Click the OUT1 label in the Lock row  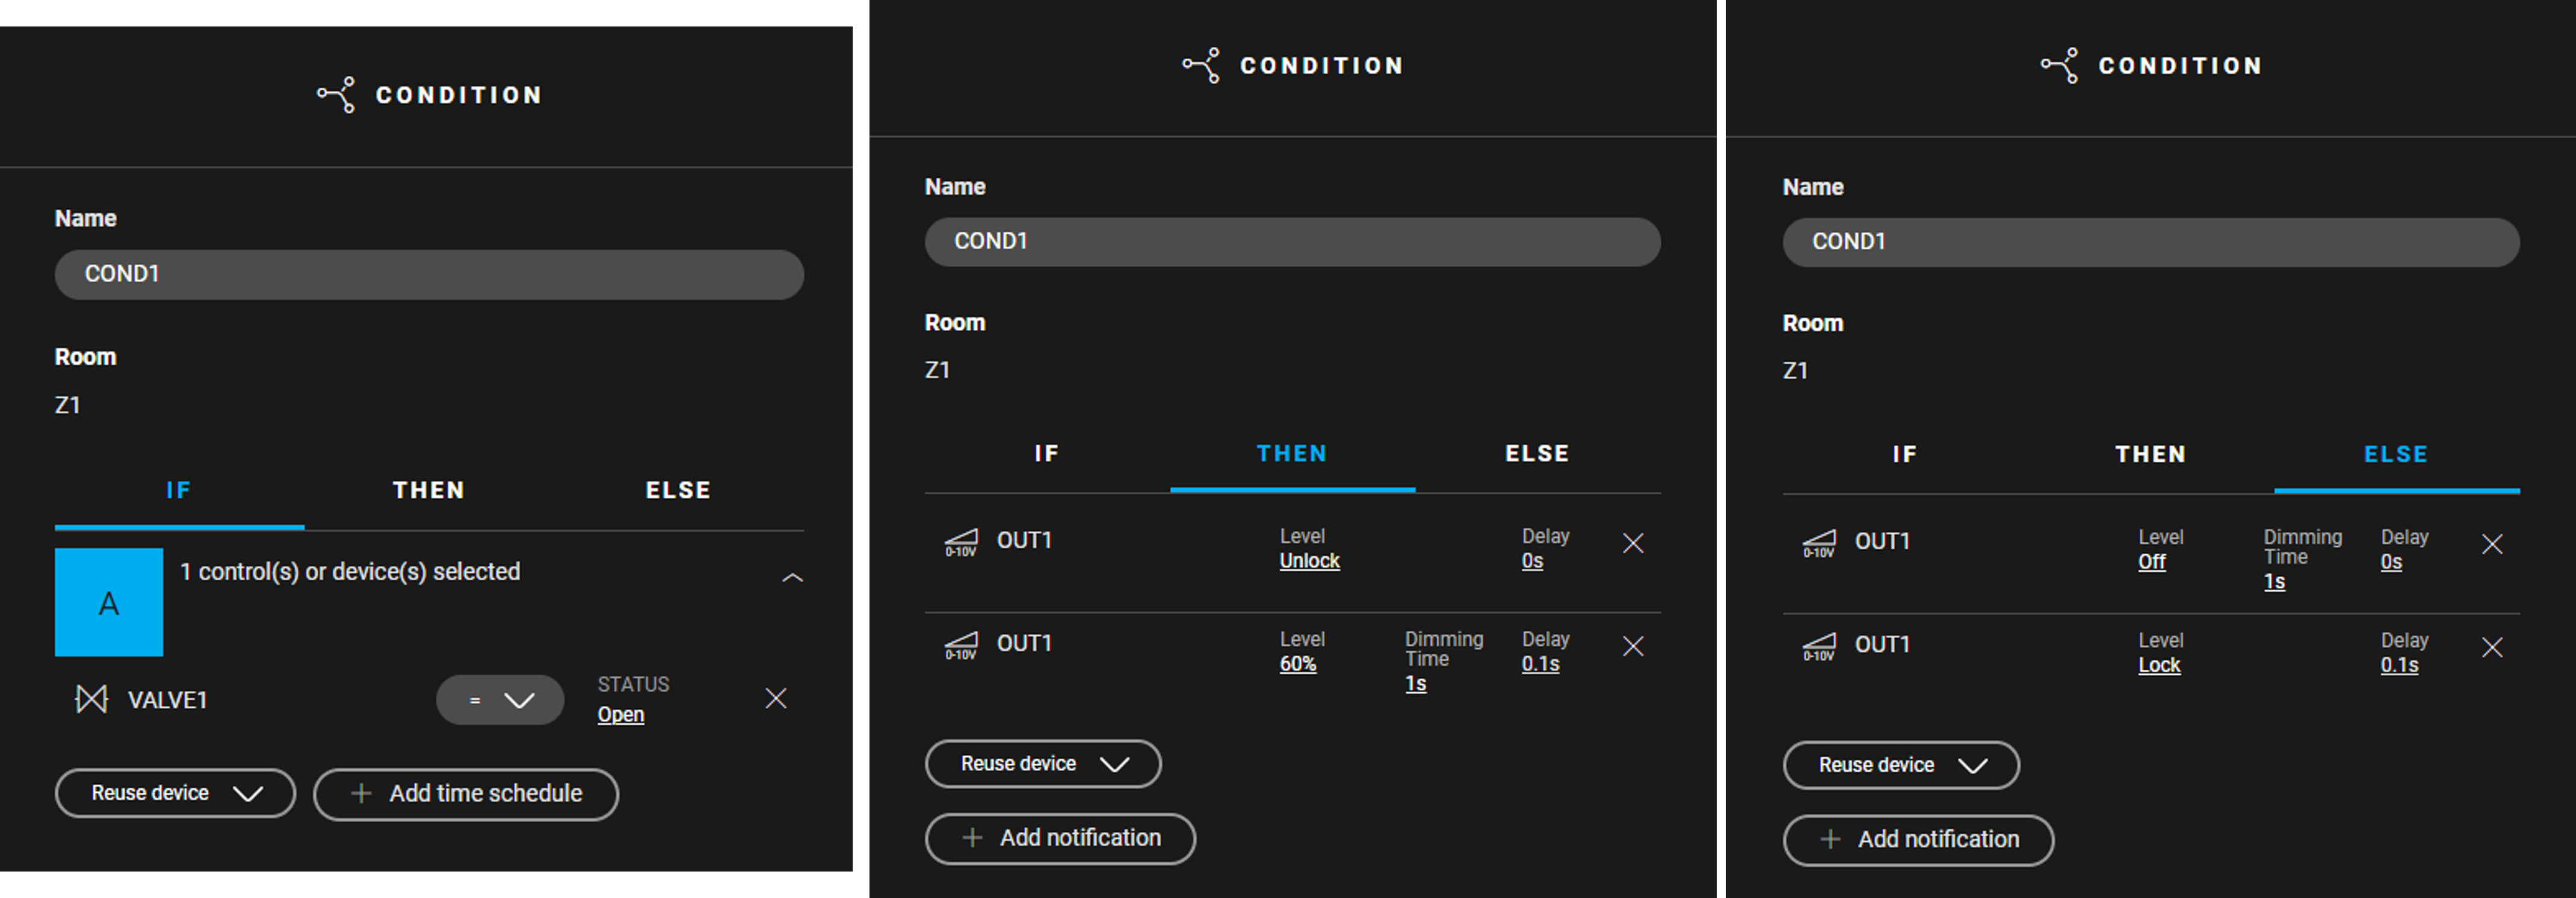1882,644
